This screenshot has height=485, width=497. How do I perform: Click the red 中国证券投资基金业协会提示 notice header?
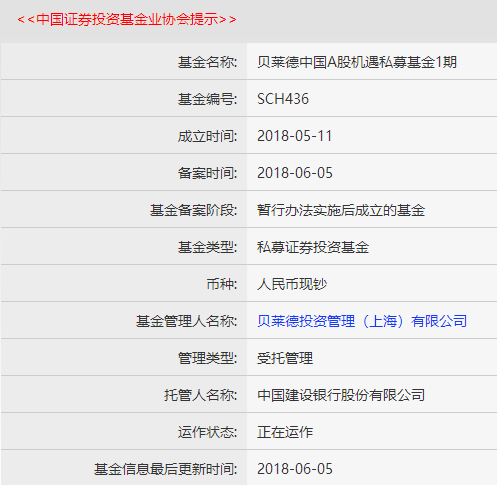point(127,19)
